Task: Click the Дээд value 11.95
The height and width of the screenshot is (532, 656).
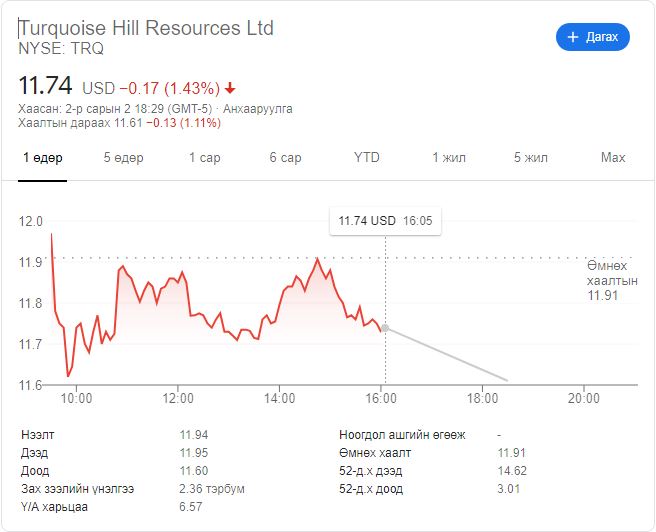Action: coord(194,453)
